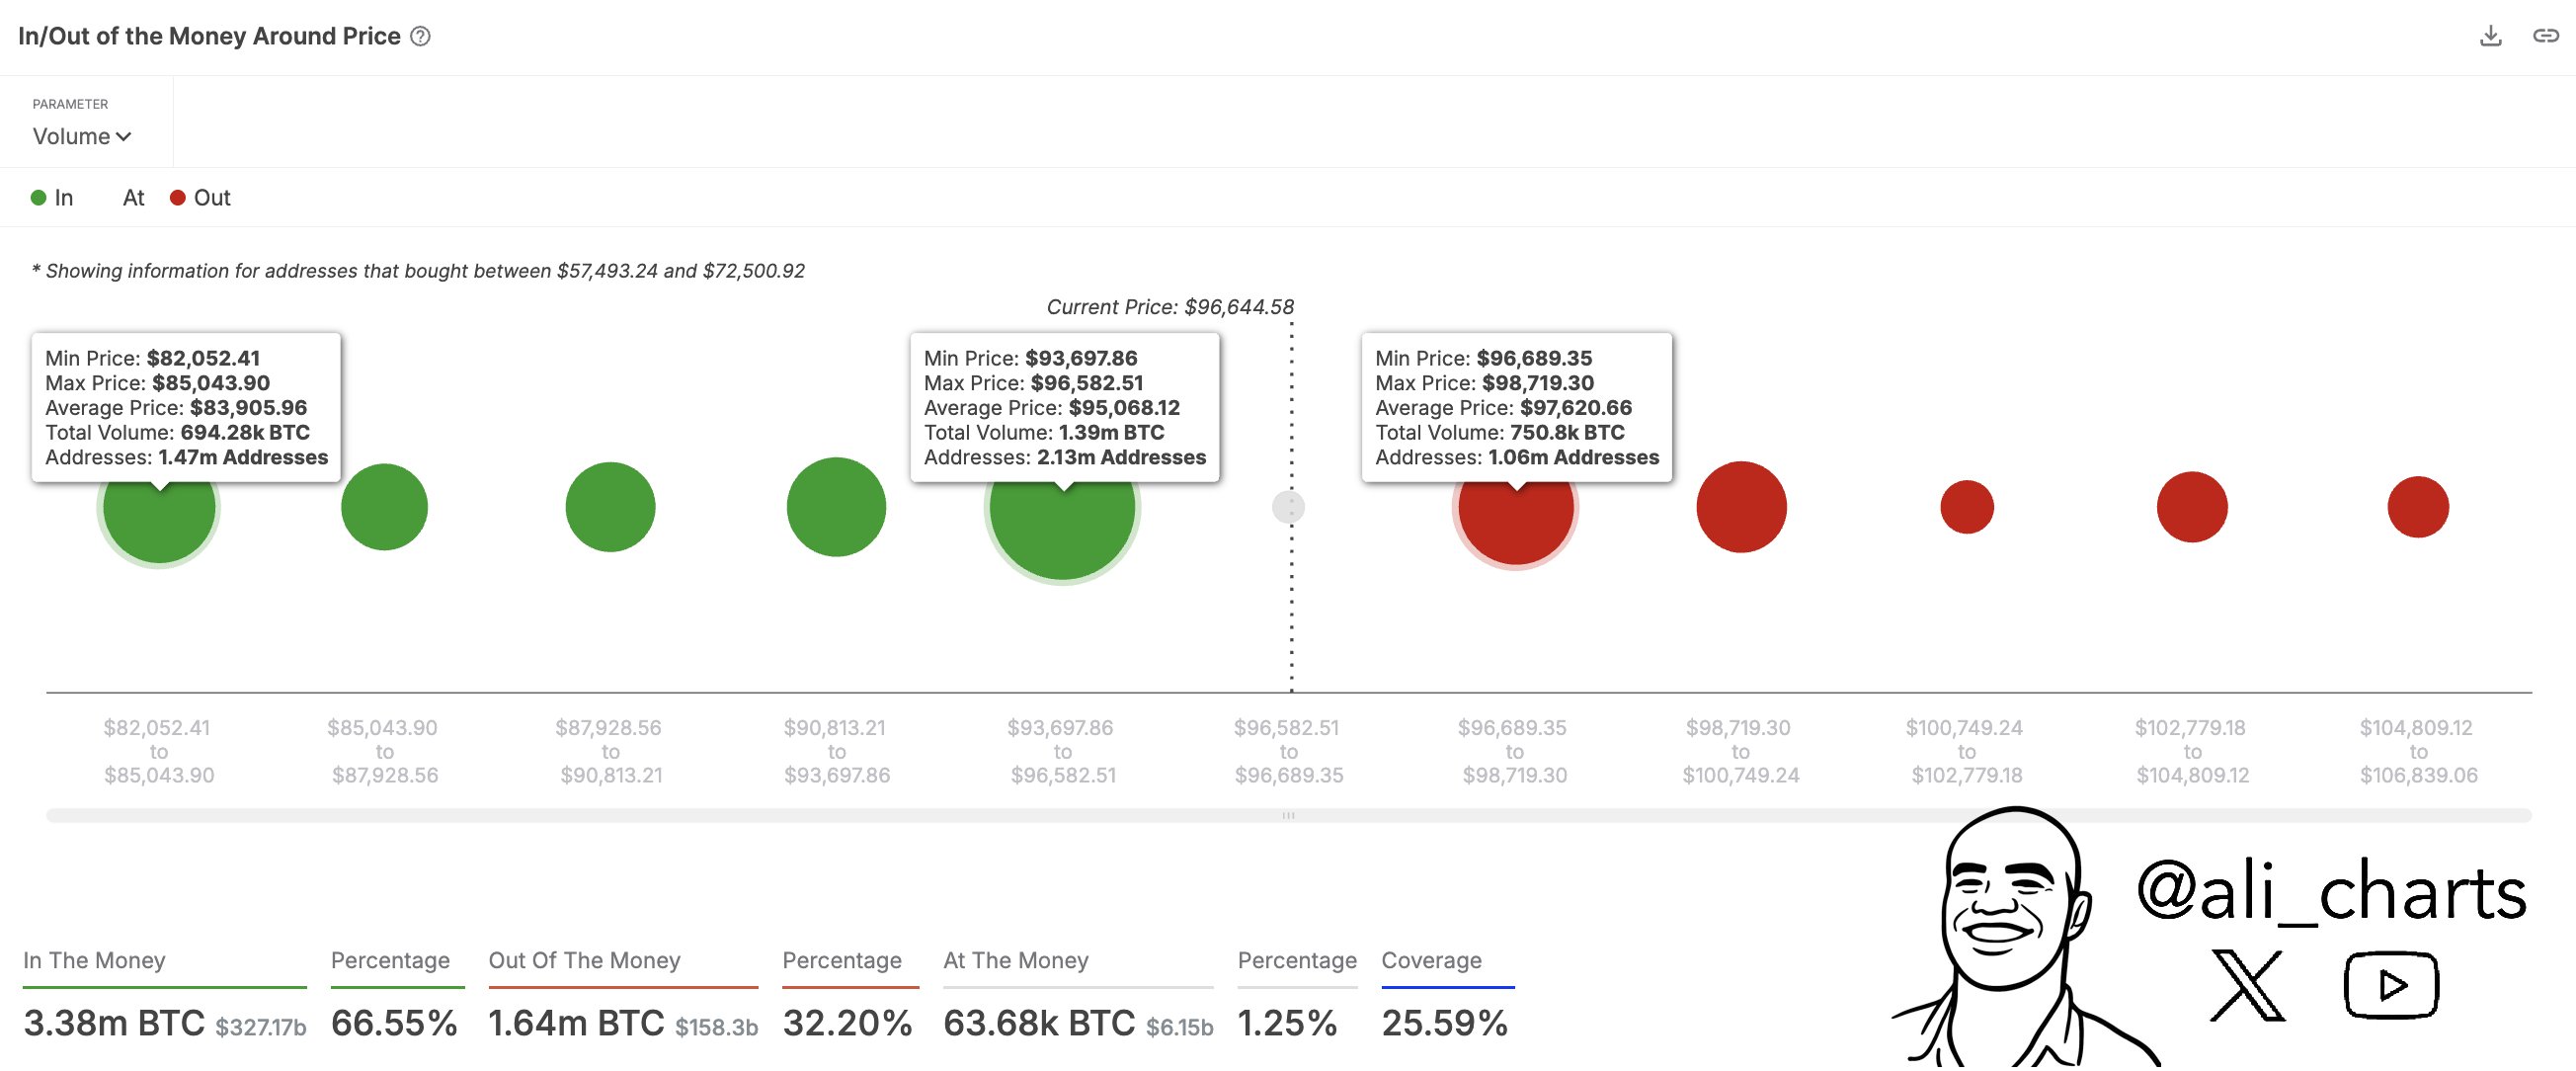This screenshot has height=1071, width=2576.
Task: Toggle visibility of the At series
Action: click(x=133, y=197)
